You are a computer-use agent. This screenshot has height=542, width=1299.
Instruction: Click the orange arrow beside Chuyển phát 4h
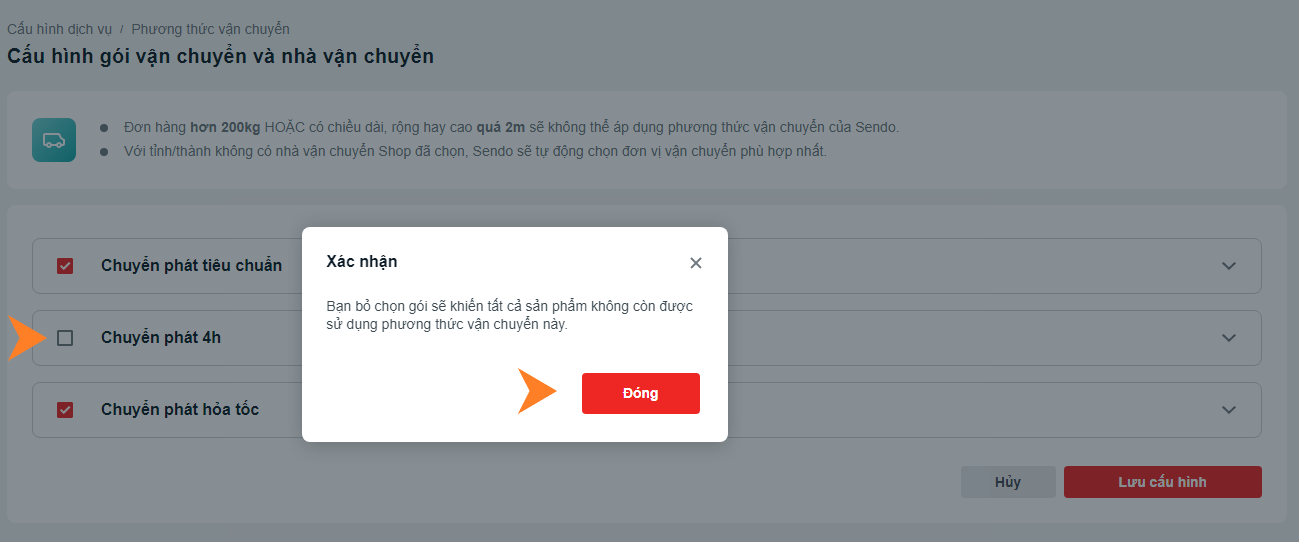pyautogui.click(x=27, y=338)
